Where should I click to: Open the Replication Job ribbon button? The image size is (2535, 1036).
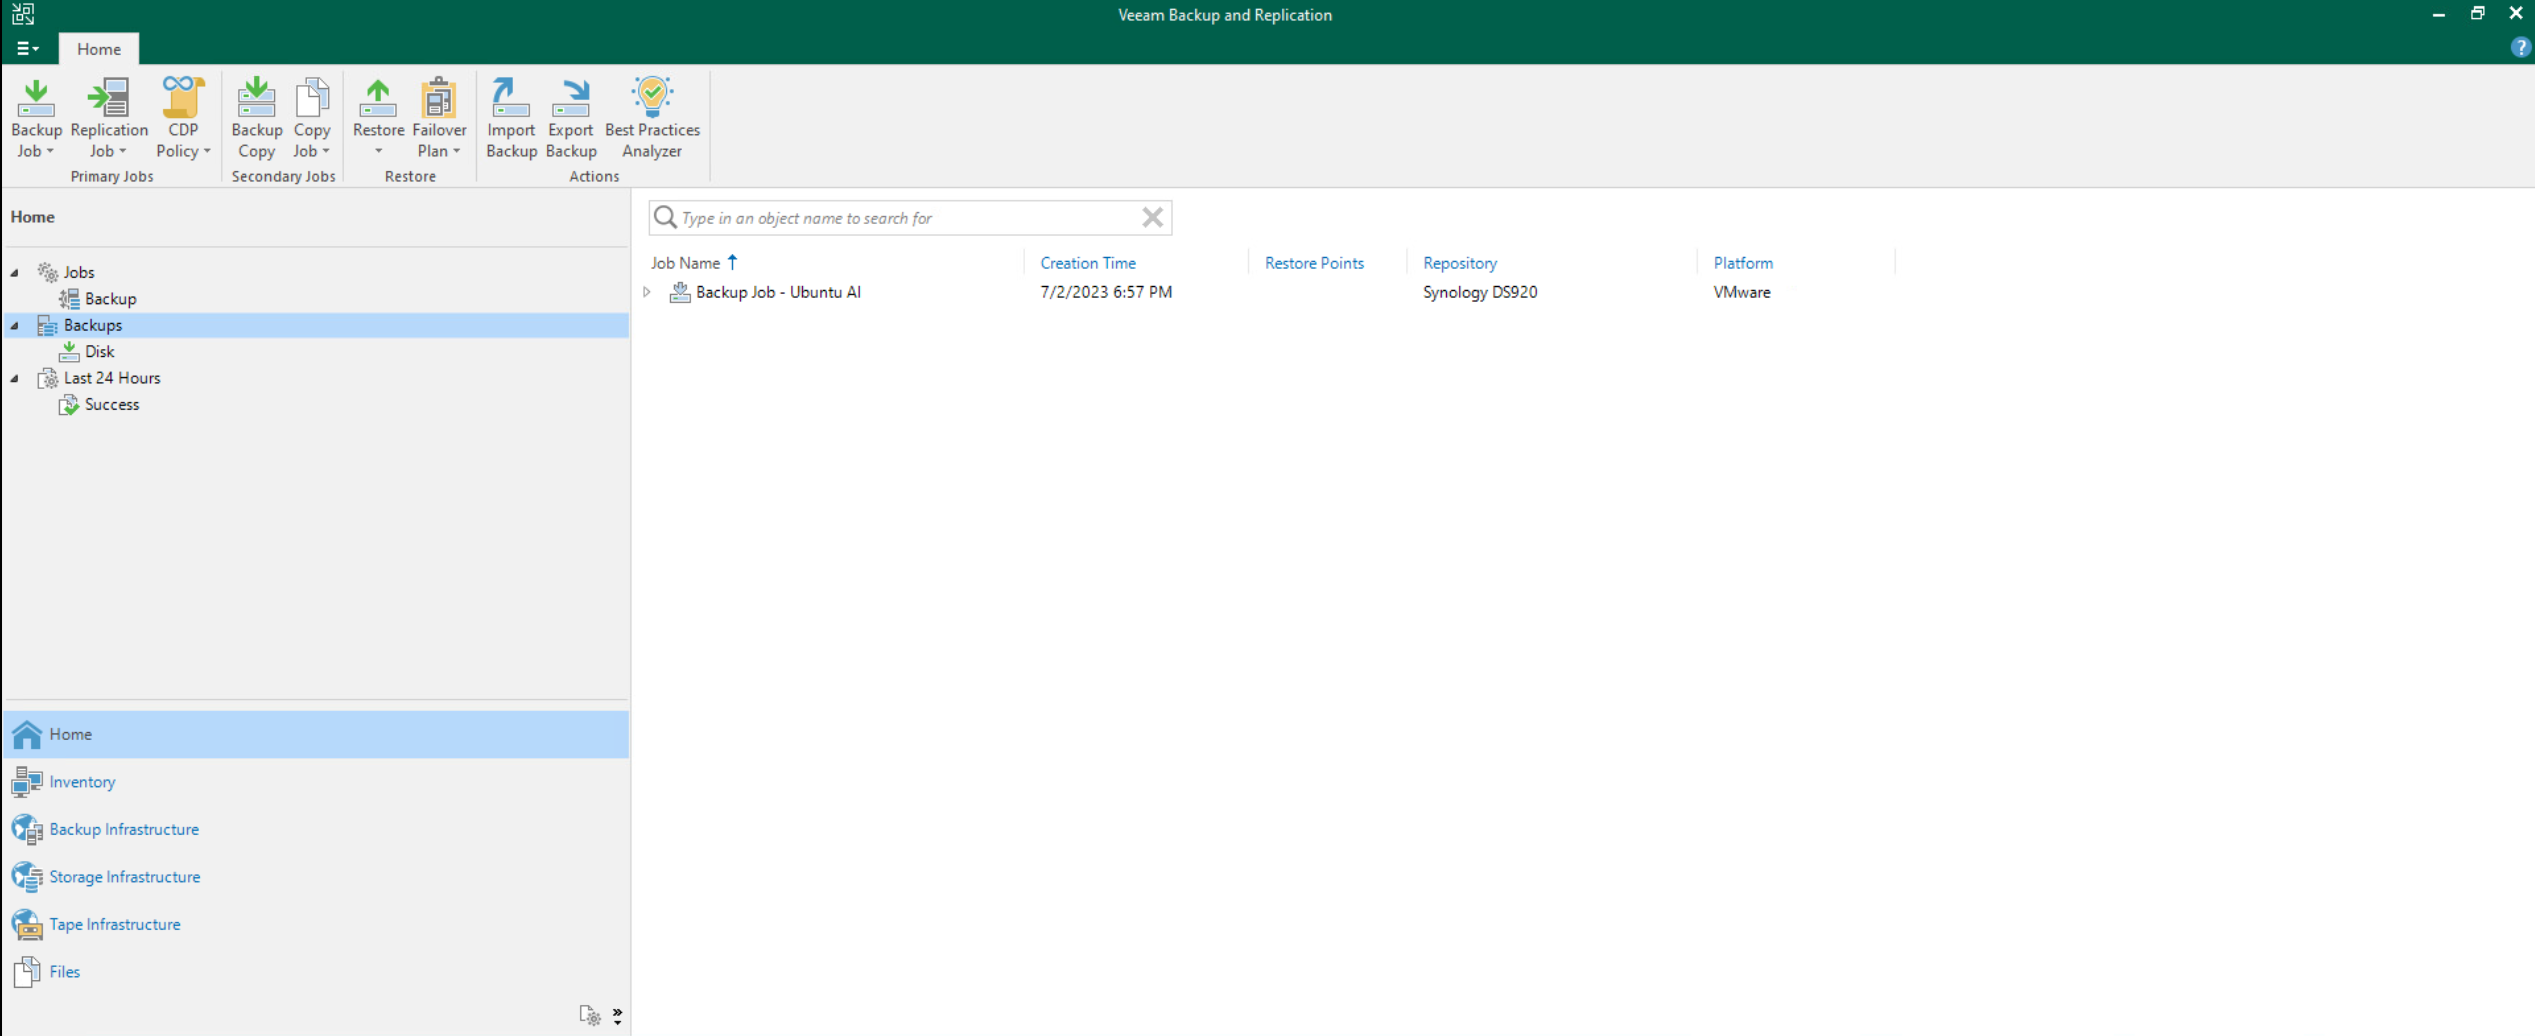[x=109, y=118]
